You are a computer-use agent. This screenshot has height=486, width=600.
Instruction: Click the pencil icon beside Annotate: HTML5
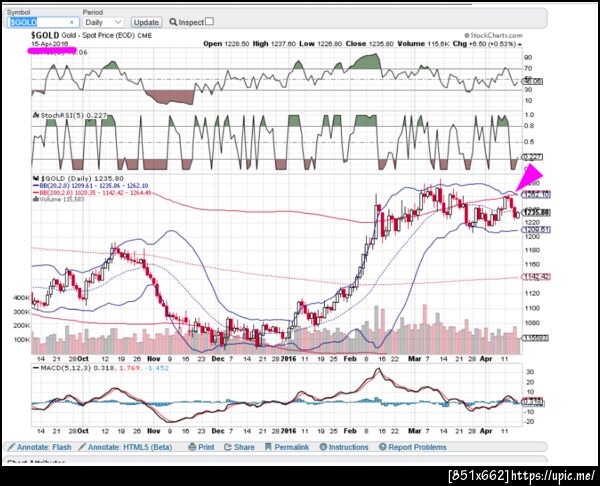(x=82, y=447)
